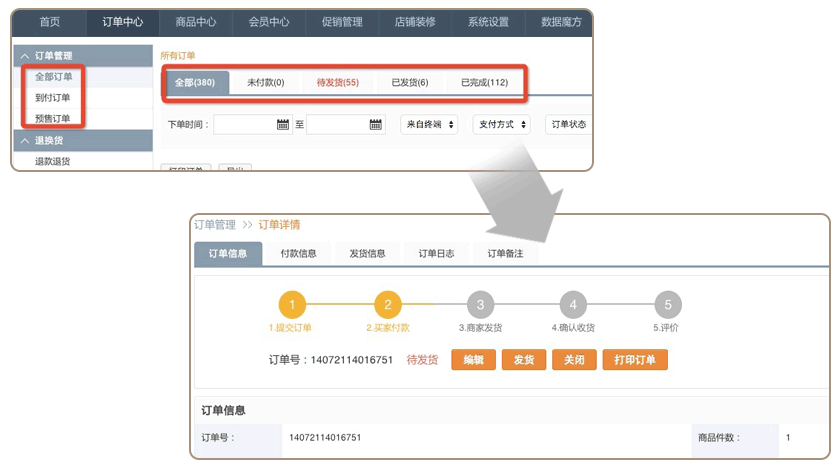This screenshot has width=840, height=470.
Task: Expand the 来自终端 dropdown
Action: [429, 125]
